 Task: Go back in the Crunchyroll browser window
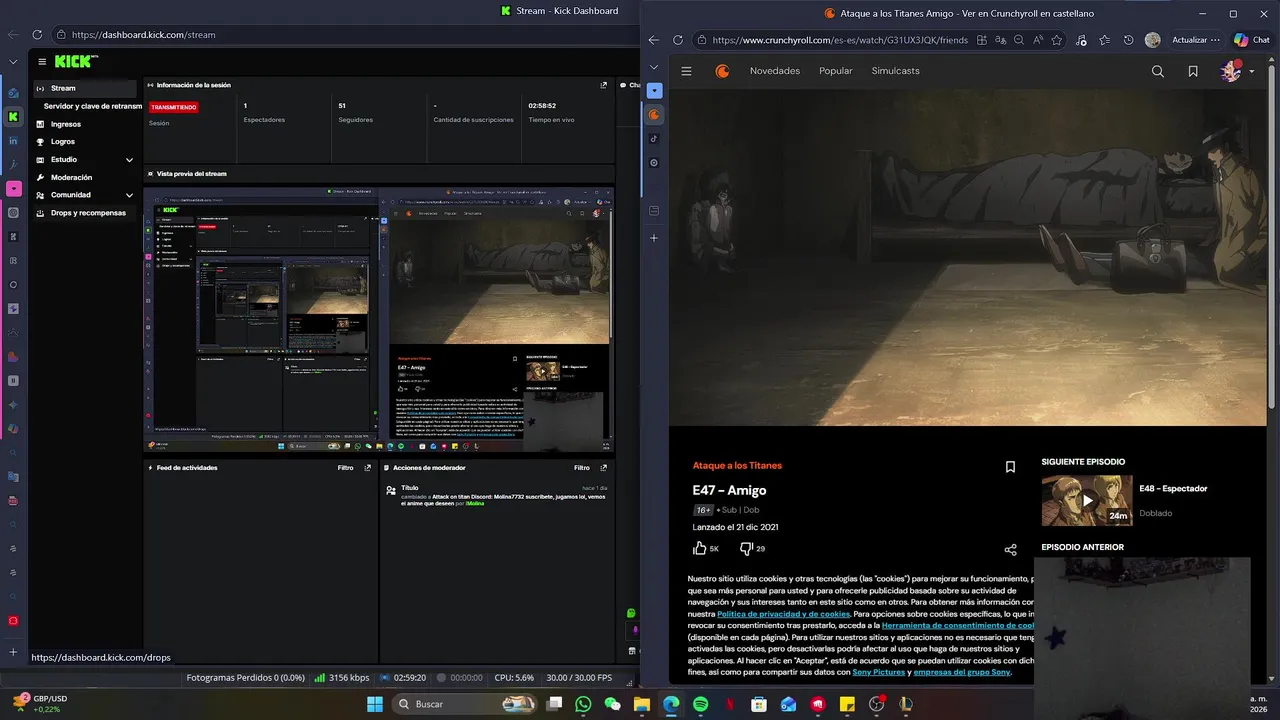(653, 40)
